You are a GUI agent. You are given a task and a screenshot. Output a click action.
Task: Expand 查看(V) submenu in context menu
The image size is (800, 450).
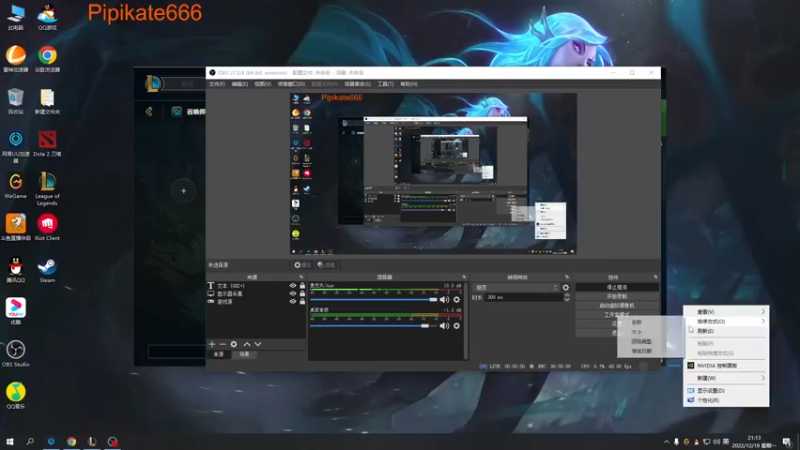click(726, 312)
